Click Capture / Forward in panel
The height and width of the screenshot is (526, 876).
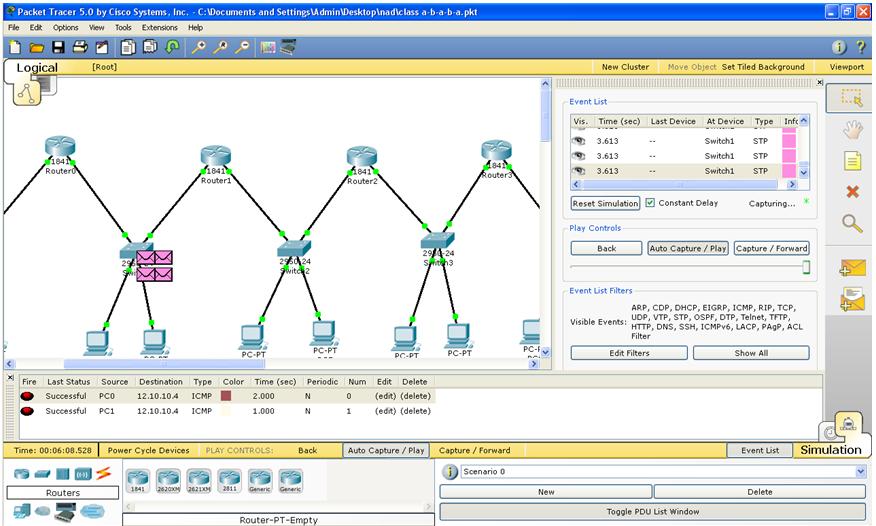(x=772, y=248)
